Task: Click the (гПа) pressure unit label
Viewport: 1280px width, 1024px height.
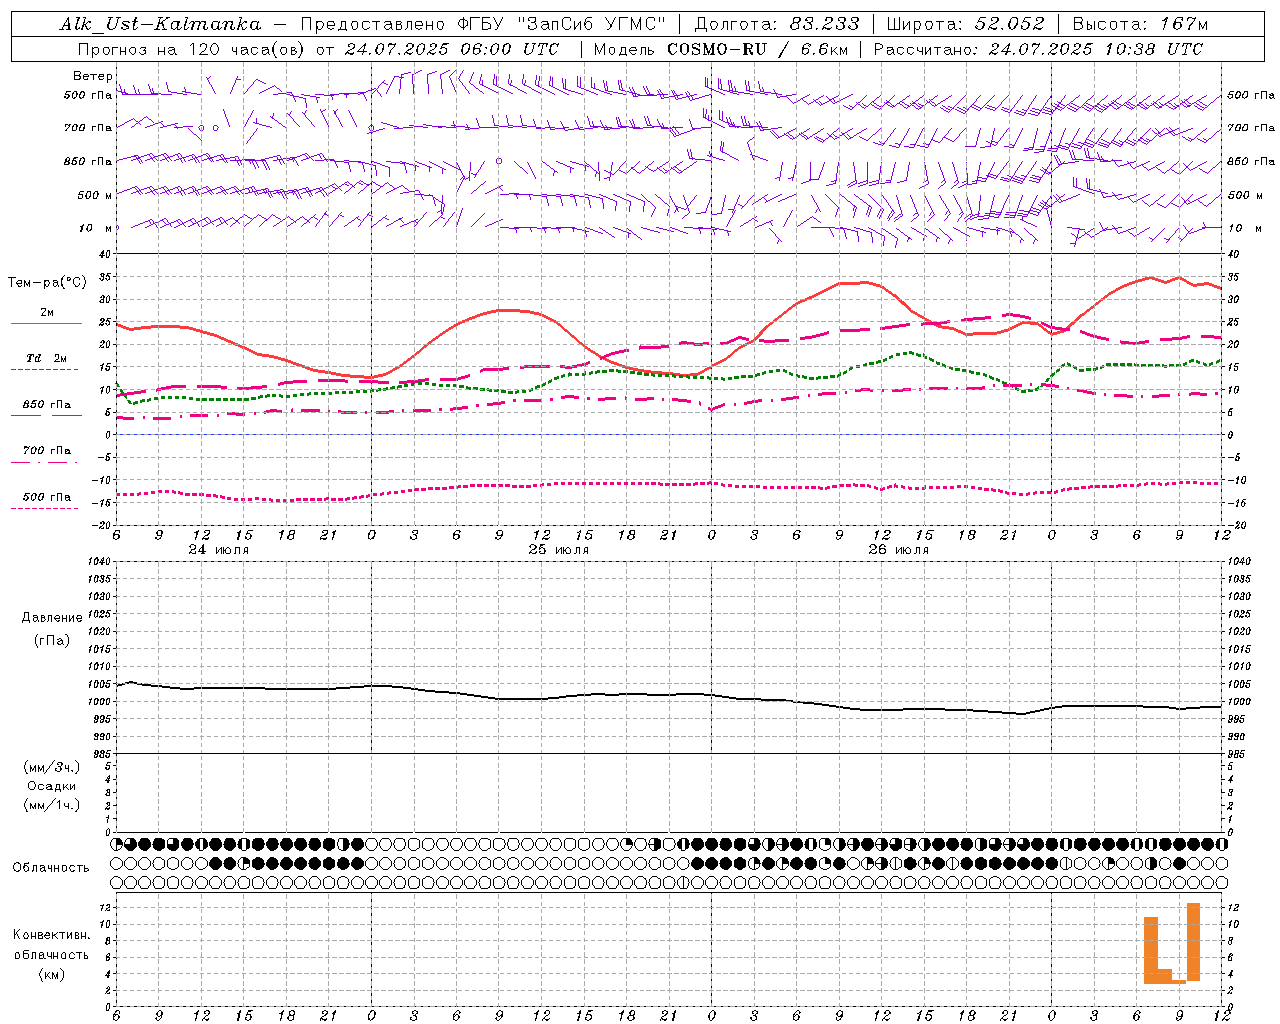Action: [x=52, y=640]
